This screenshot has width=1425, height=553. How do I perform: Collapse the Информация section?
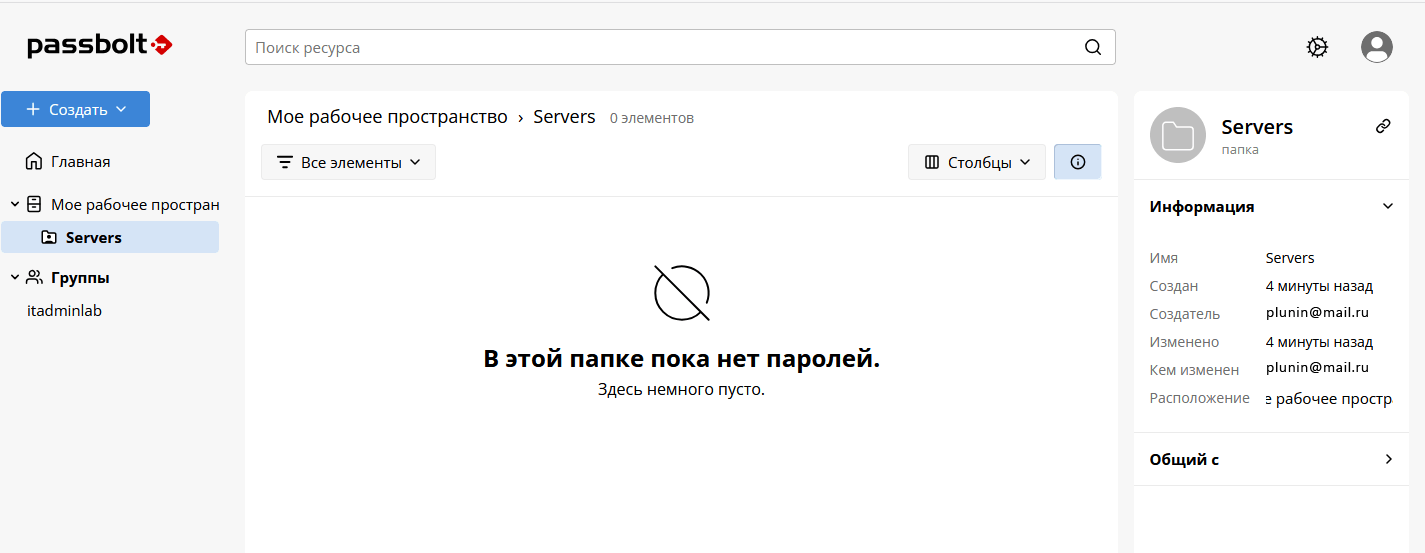[x=1387, y=206]
